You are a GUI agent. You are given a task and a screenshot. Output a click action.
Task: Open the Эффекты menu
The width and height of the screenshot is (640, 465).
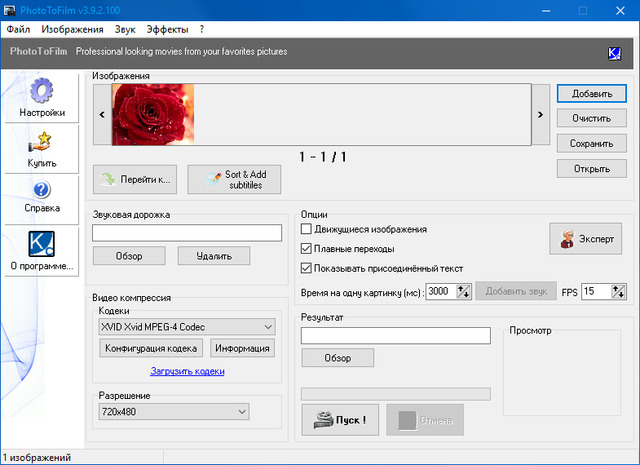pos(166,30)
